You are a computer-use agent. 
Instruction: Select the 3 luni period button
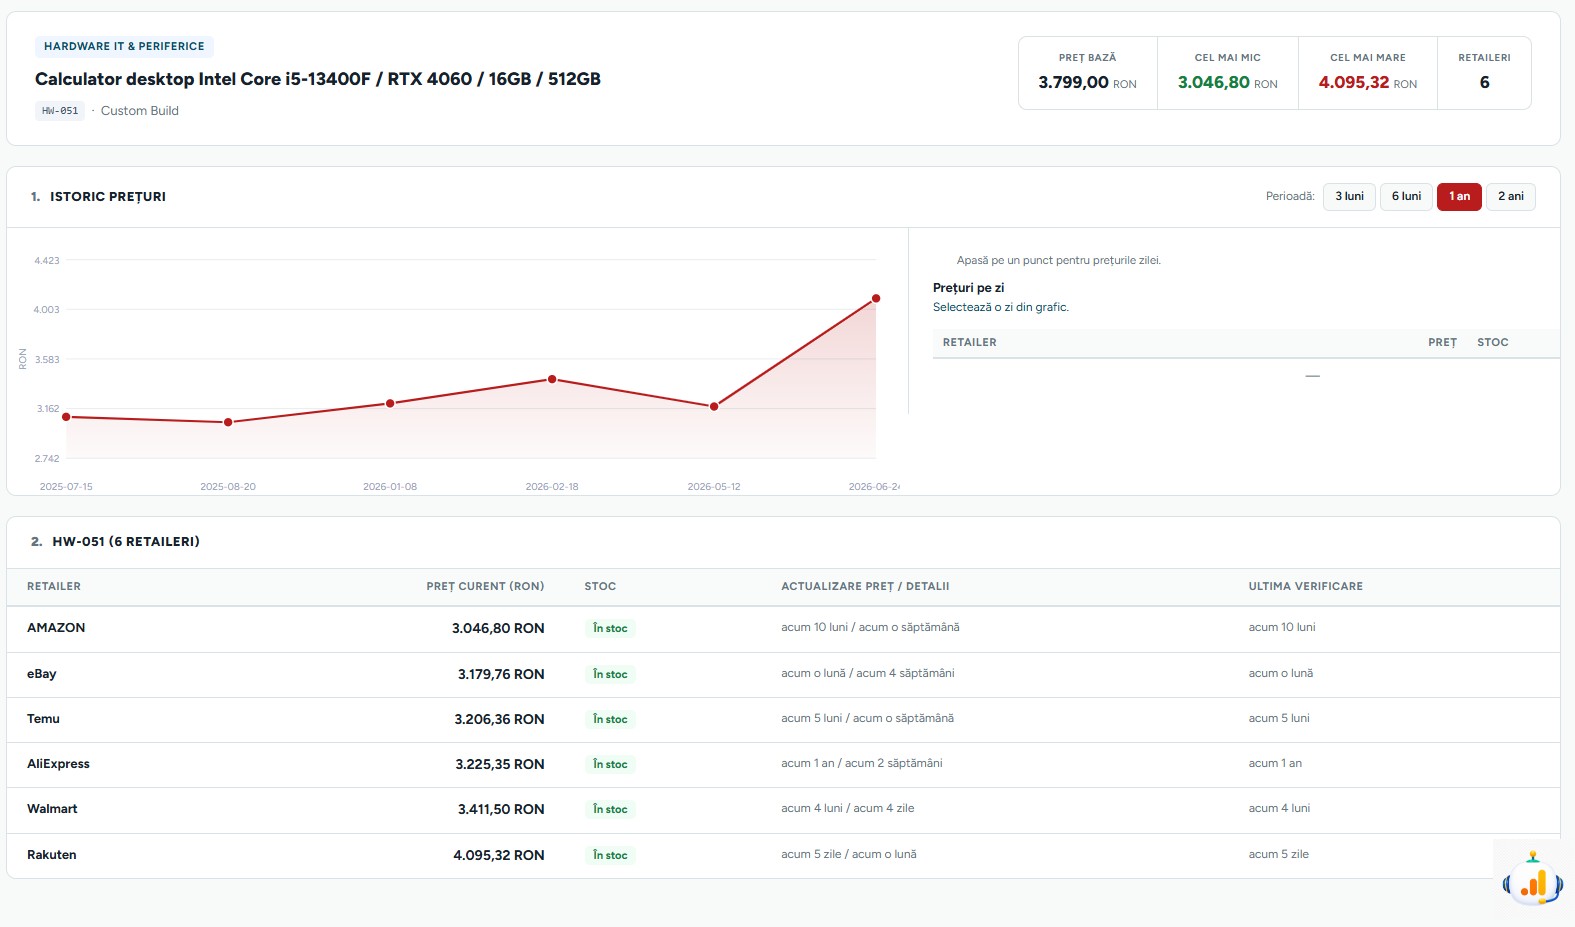[x=1349, y=197]
